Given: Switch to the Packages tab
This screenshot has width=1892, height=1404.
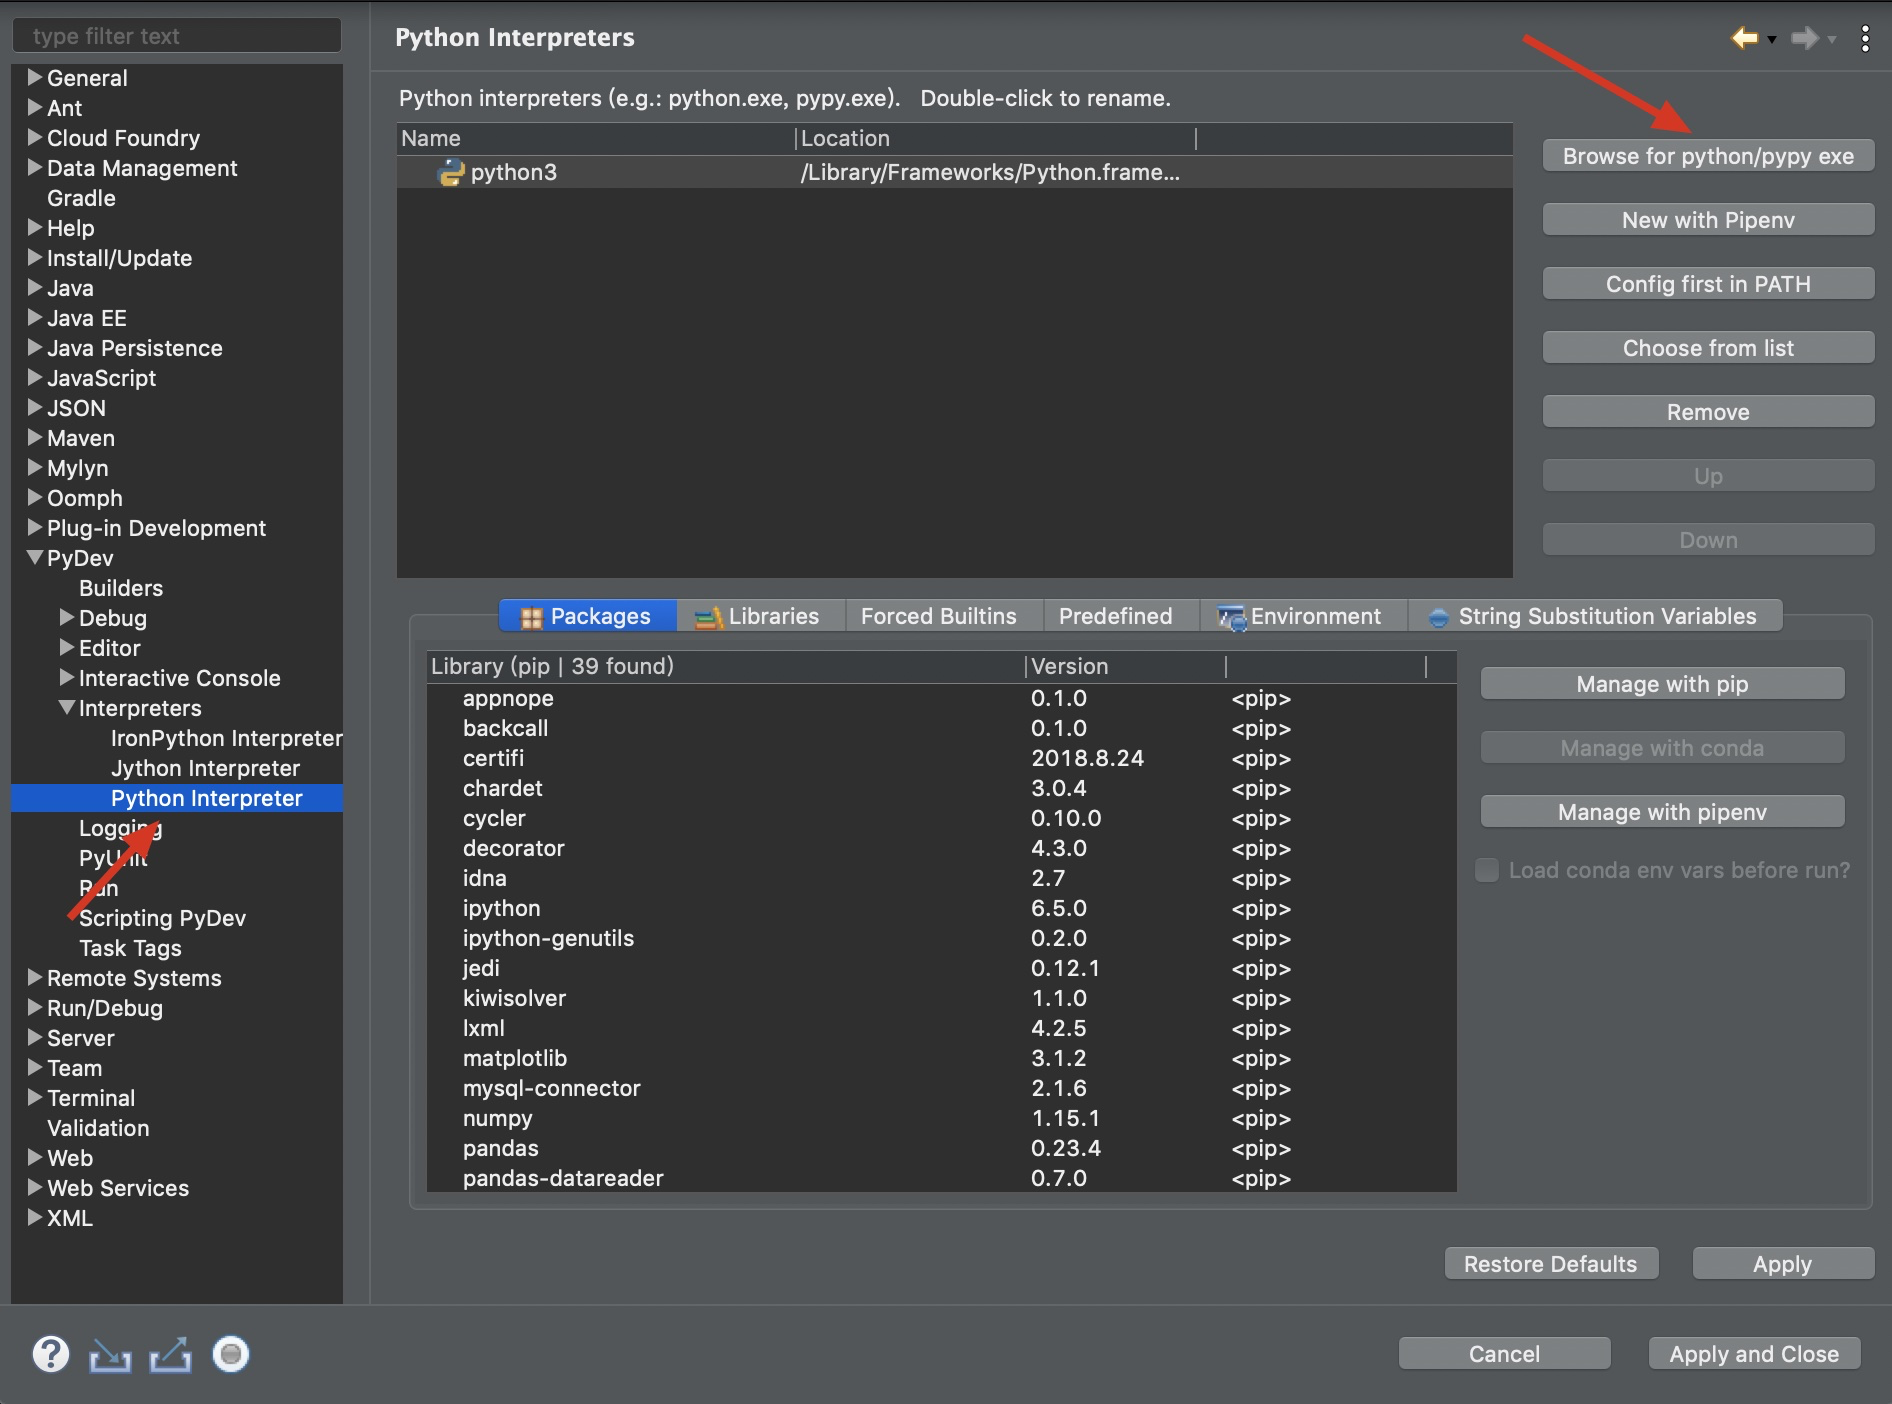Looking at the screenshot, I should click(x=587, y=616).
